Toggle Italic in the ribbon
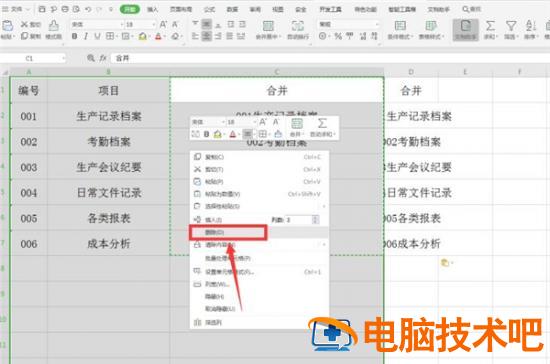The width and height of the screenshot is (550, 364). pyautogui.click(x=86, y=36)
